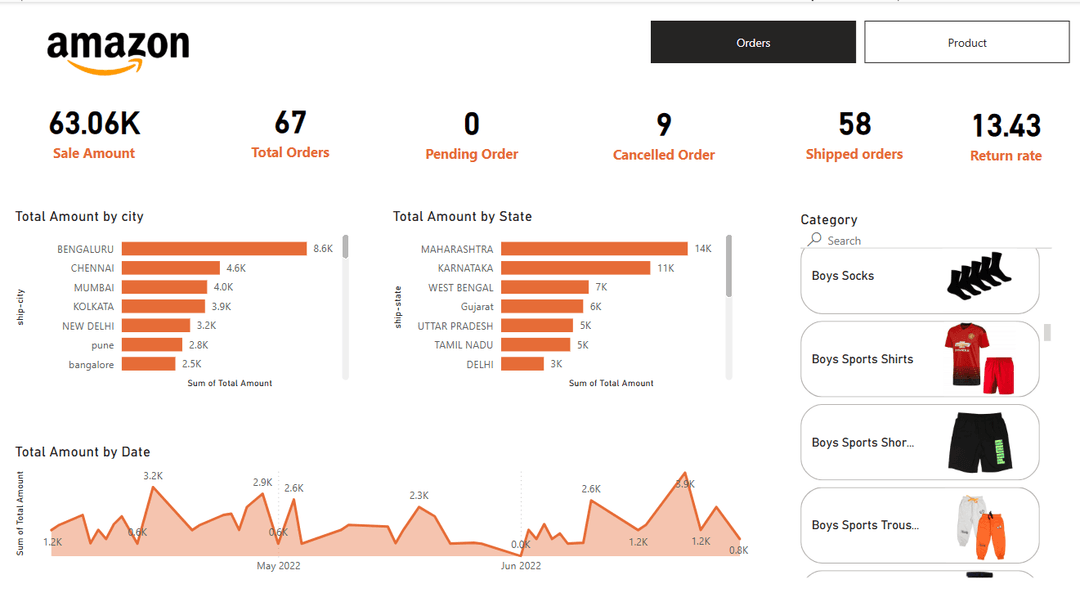The width and height of the screenshot is (1080, 612).
Task: Switch to the Product page
Action: [x=966, y=42]
